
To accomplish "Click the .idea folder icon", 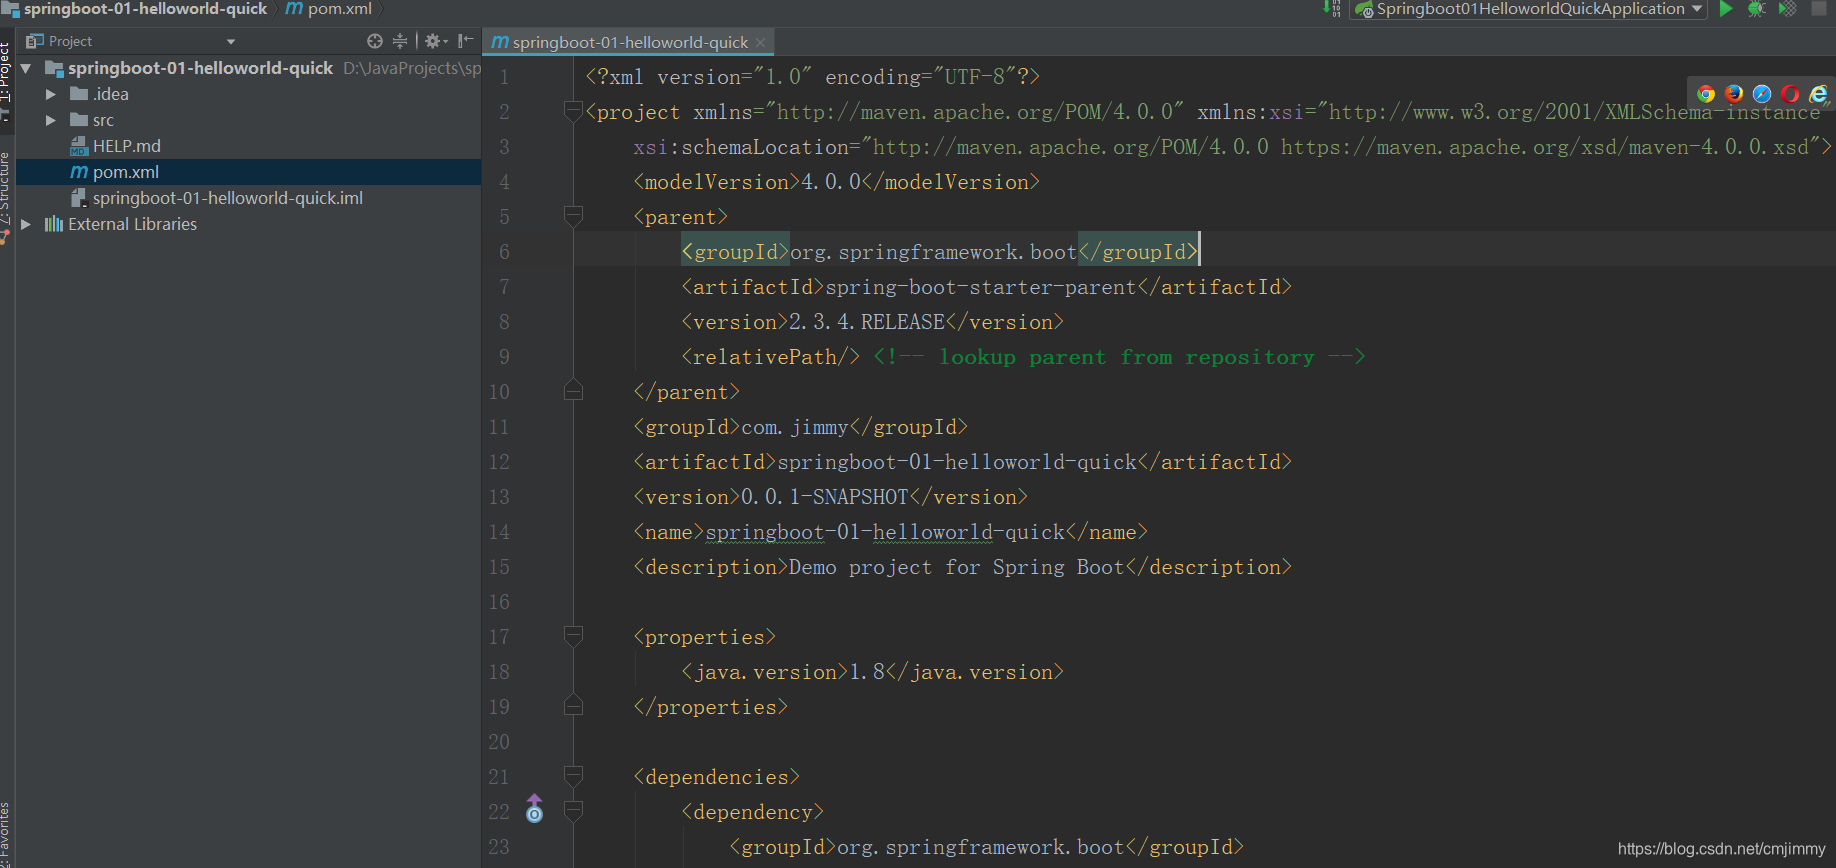I will click(79, 94).
